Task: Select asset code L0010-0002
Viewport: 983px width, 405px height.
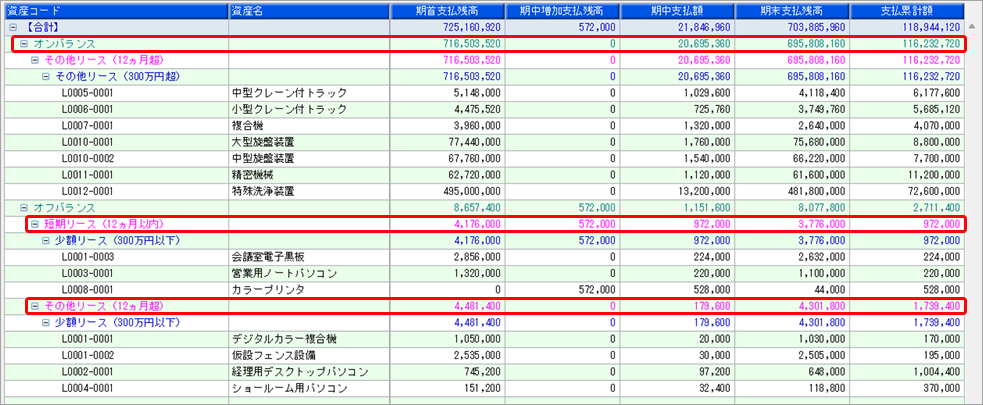Action: [88, 159]
